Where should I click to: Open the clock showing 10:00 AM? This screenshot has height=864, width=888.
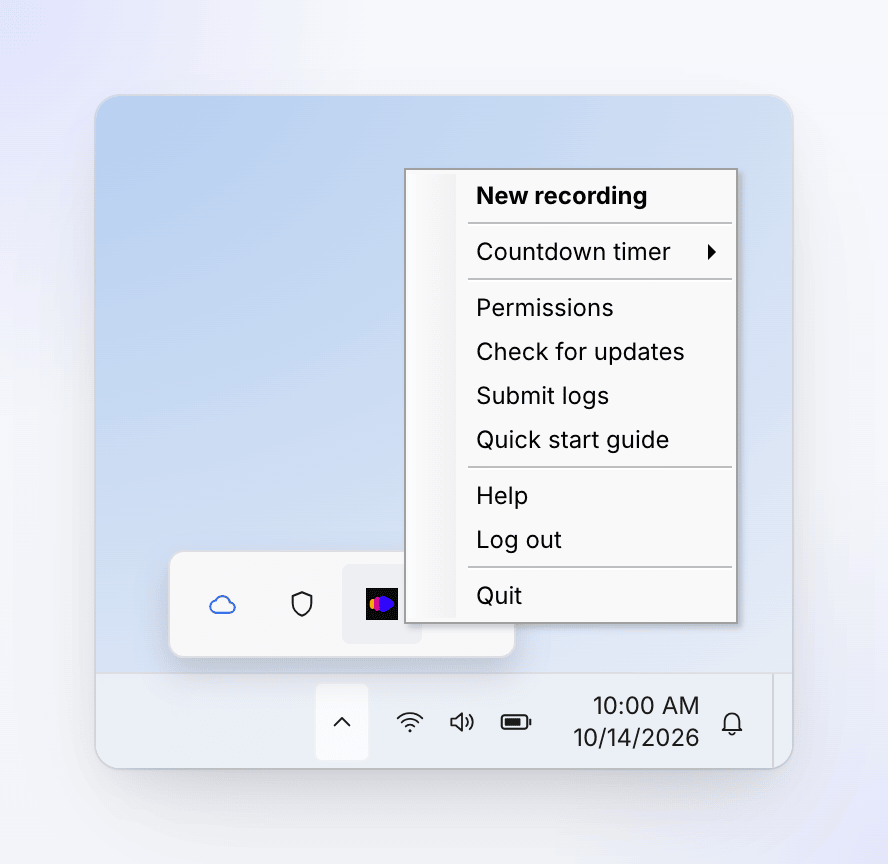[x=636, y=722]
